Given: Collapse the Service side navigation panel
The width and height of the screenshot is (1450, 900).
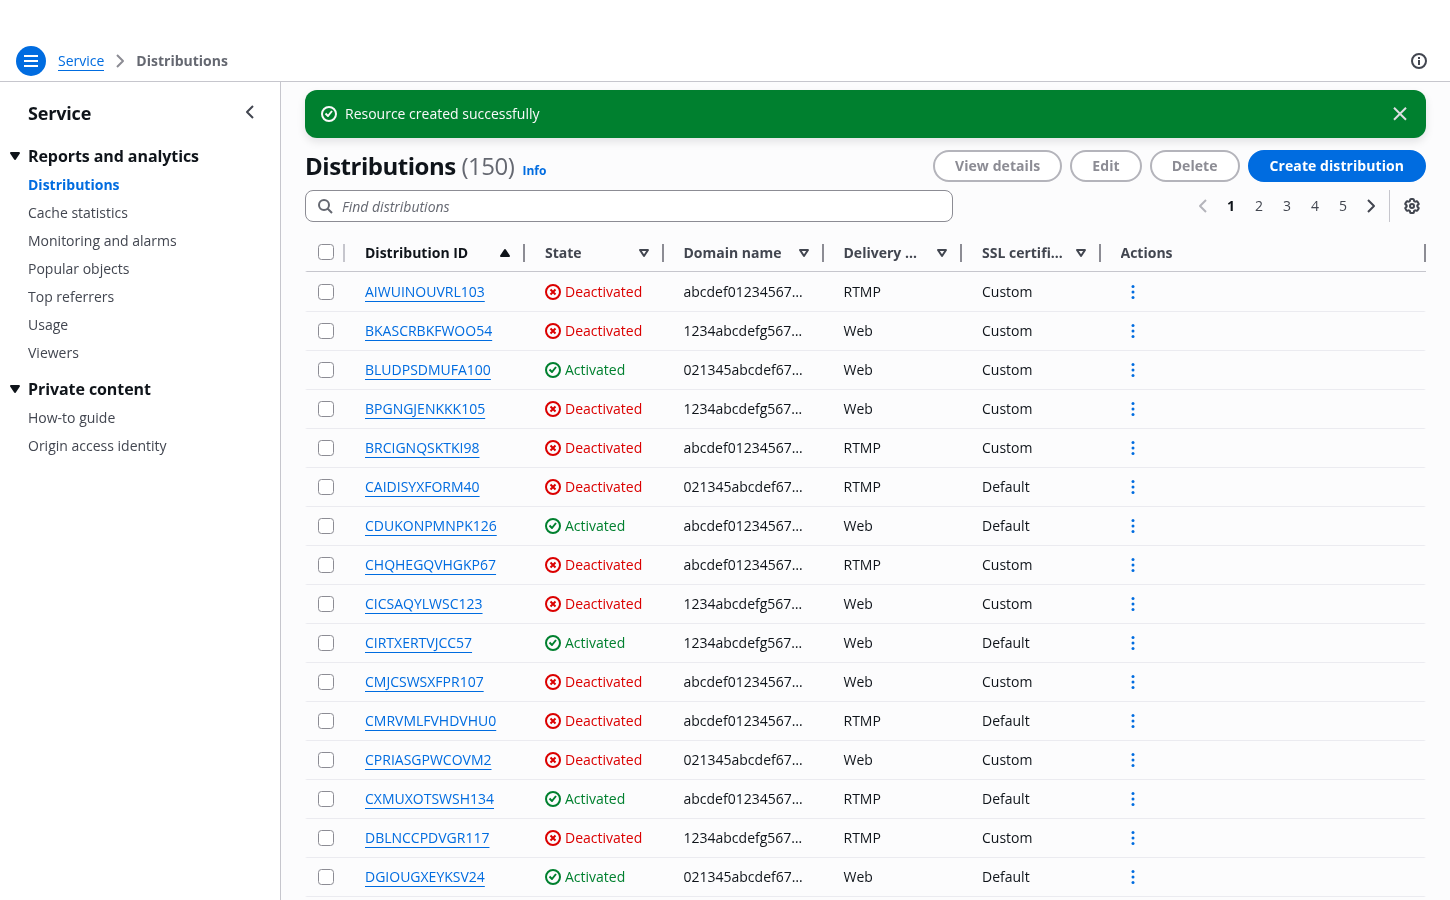Looking at the screenshot, I should pos(250,113).
